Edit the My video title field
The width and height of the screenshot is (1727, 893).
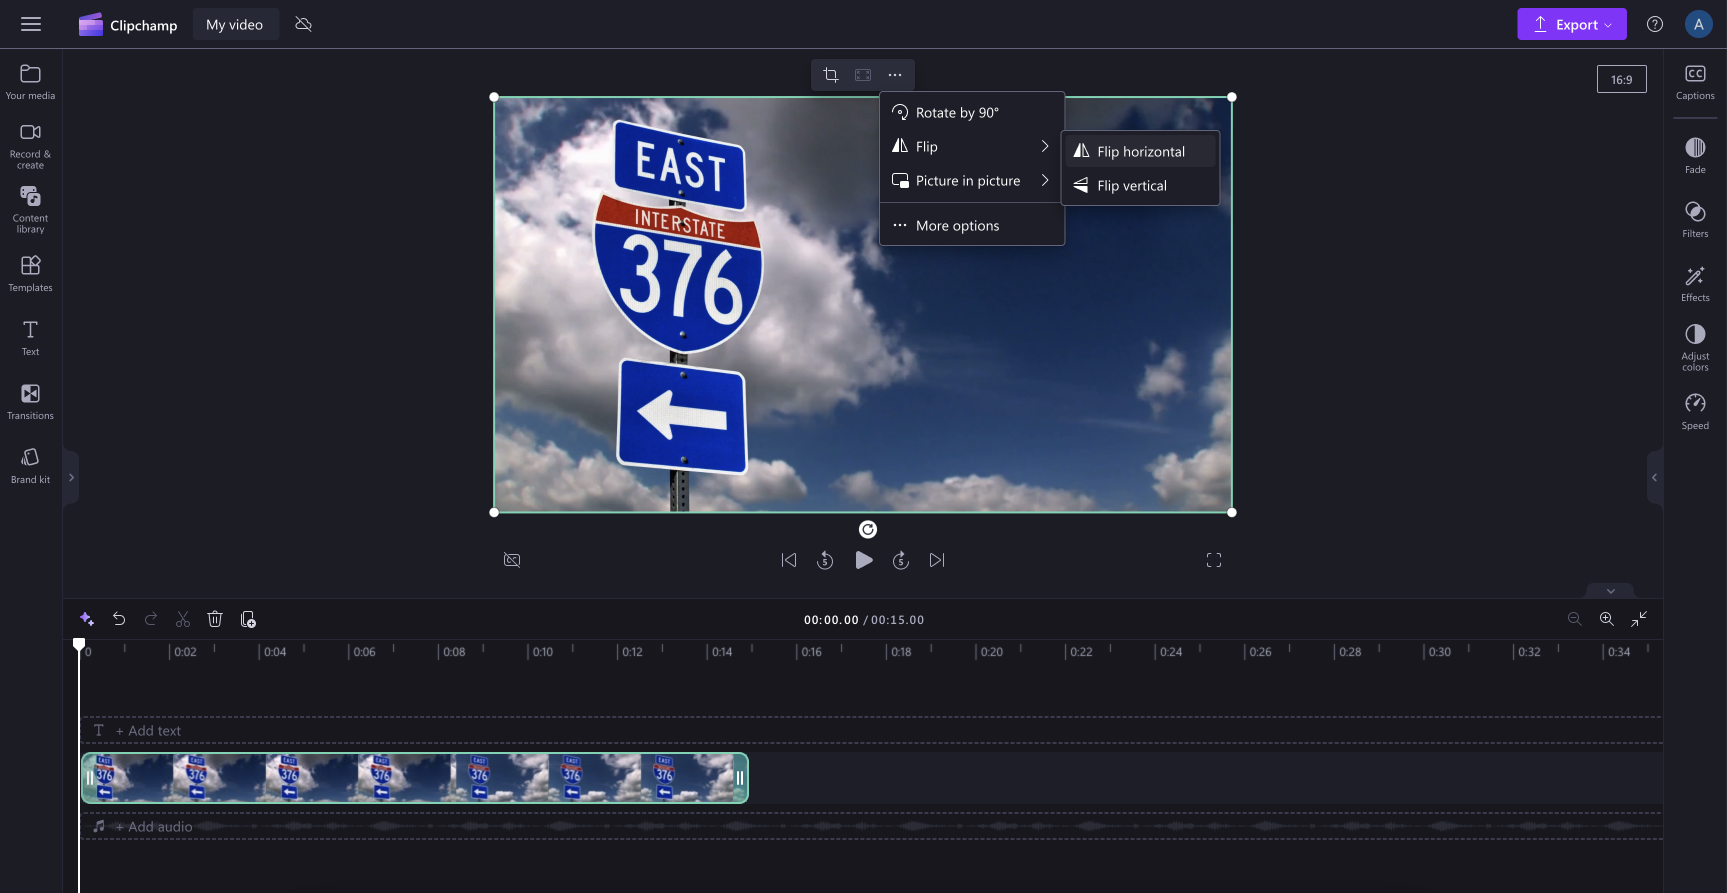(235, 25)
